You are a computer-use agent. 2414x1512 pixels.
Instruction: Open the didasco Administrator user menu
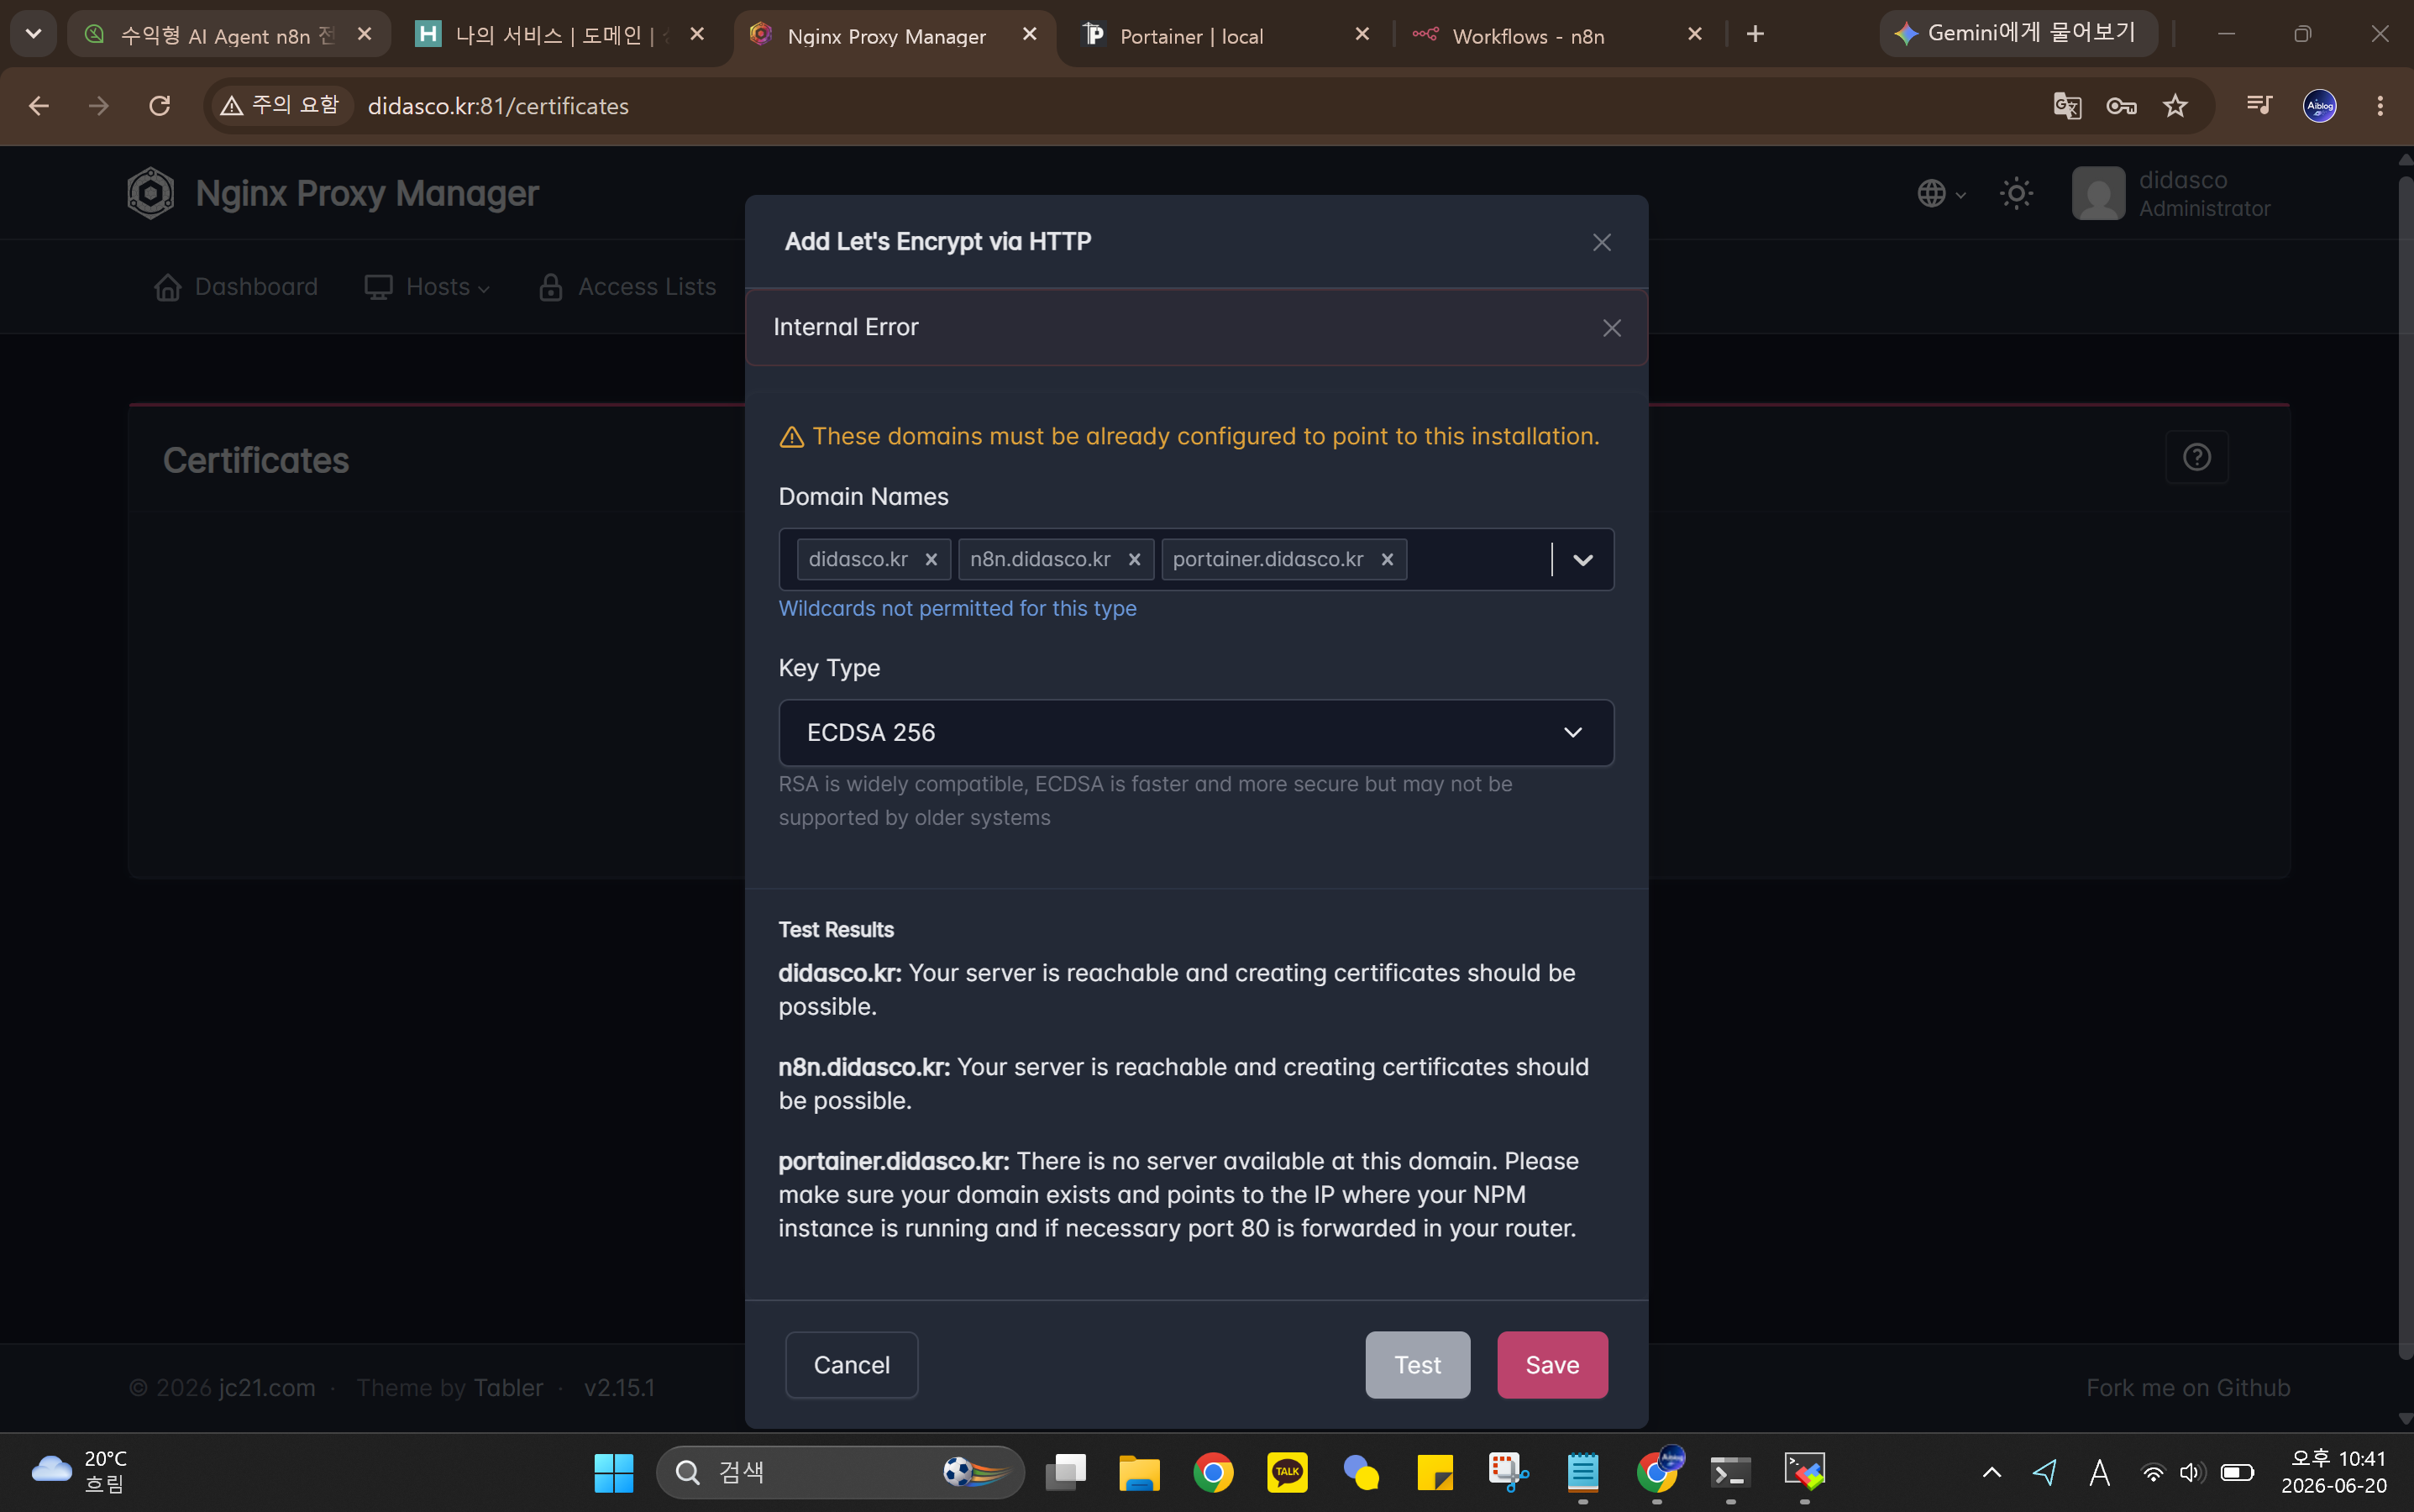pyautogui.click(x=2171, y=193)
